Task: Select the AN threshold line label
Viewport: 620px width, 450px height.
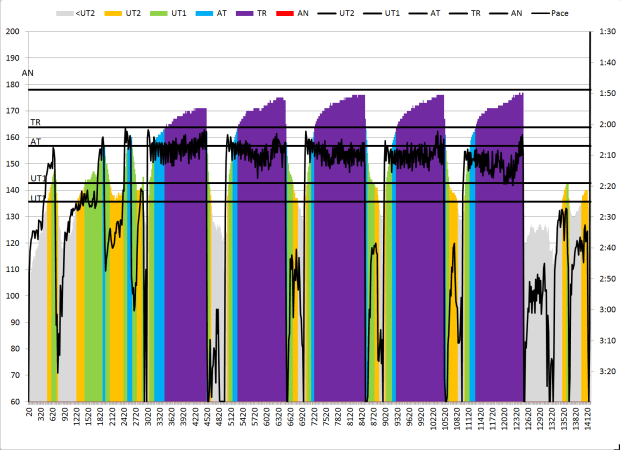Action: click(27, 73)
